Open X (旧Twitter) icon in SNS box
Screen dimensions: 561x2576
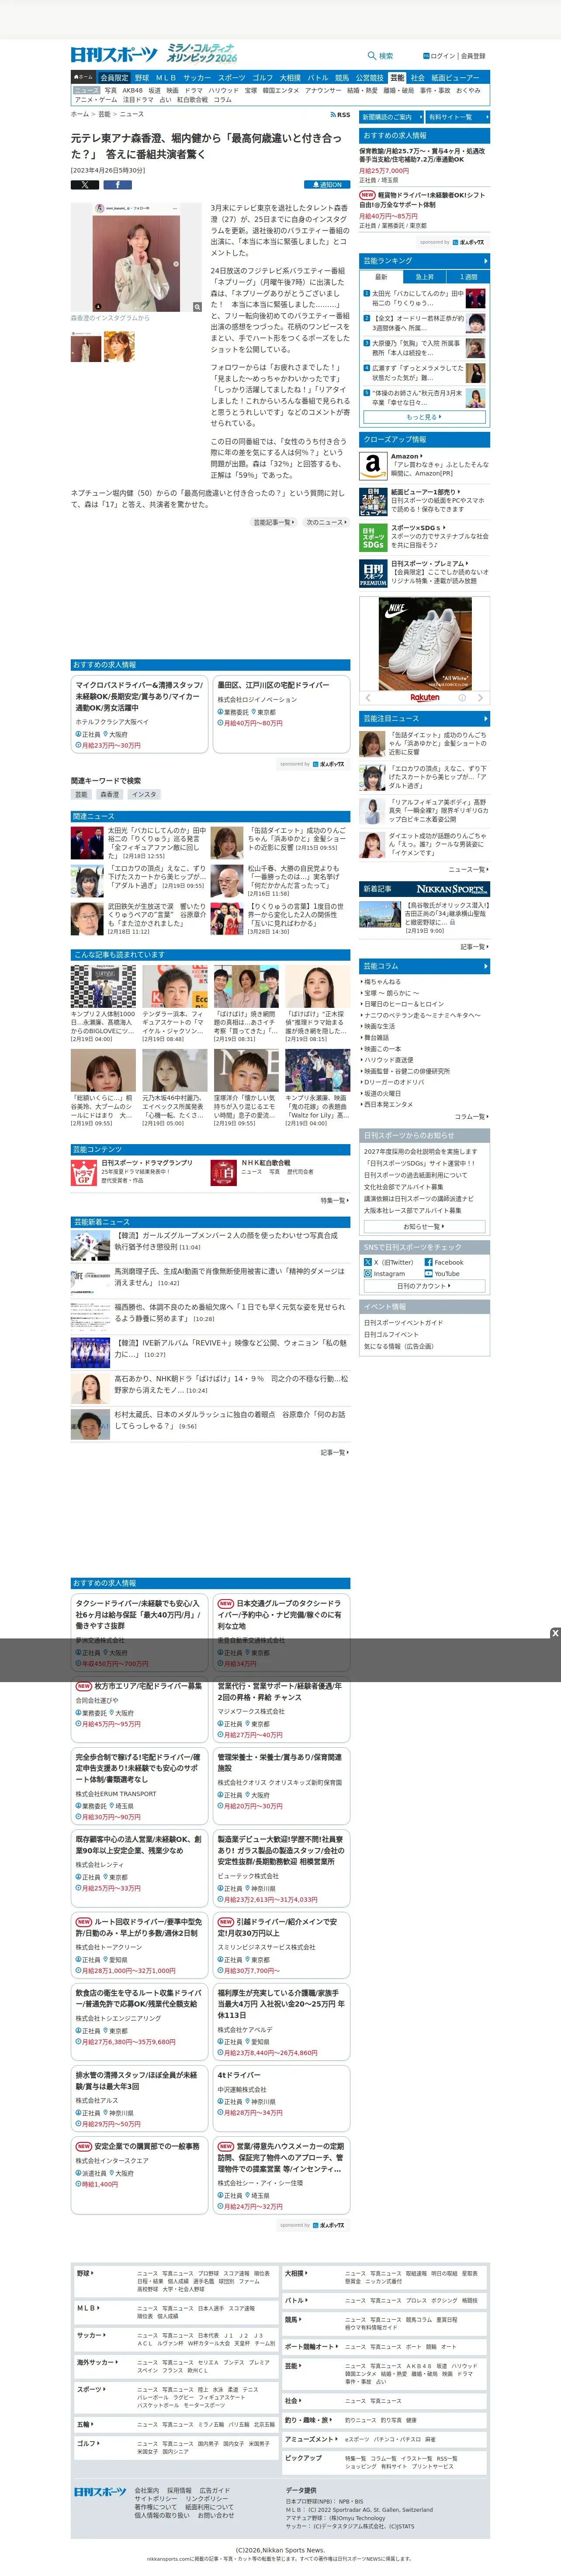tap(368, 1262)
